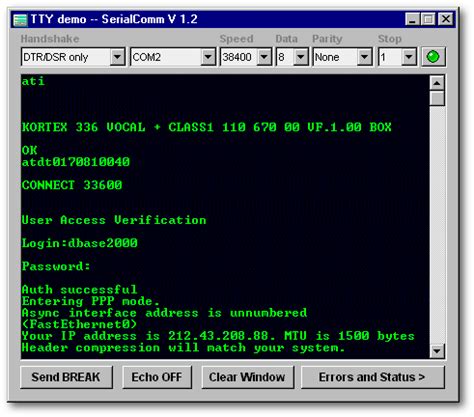Viewport: 474px width, 417px height.
Task: Click the green connection status LED button
Action: [x=433, y=57]
